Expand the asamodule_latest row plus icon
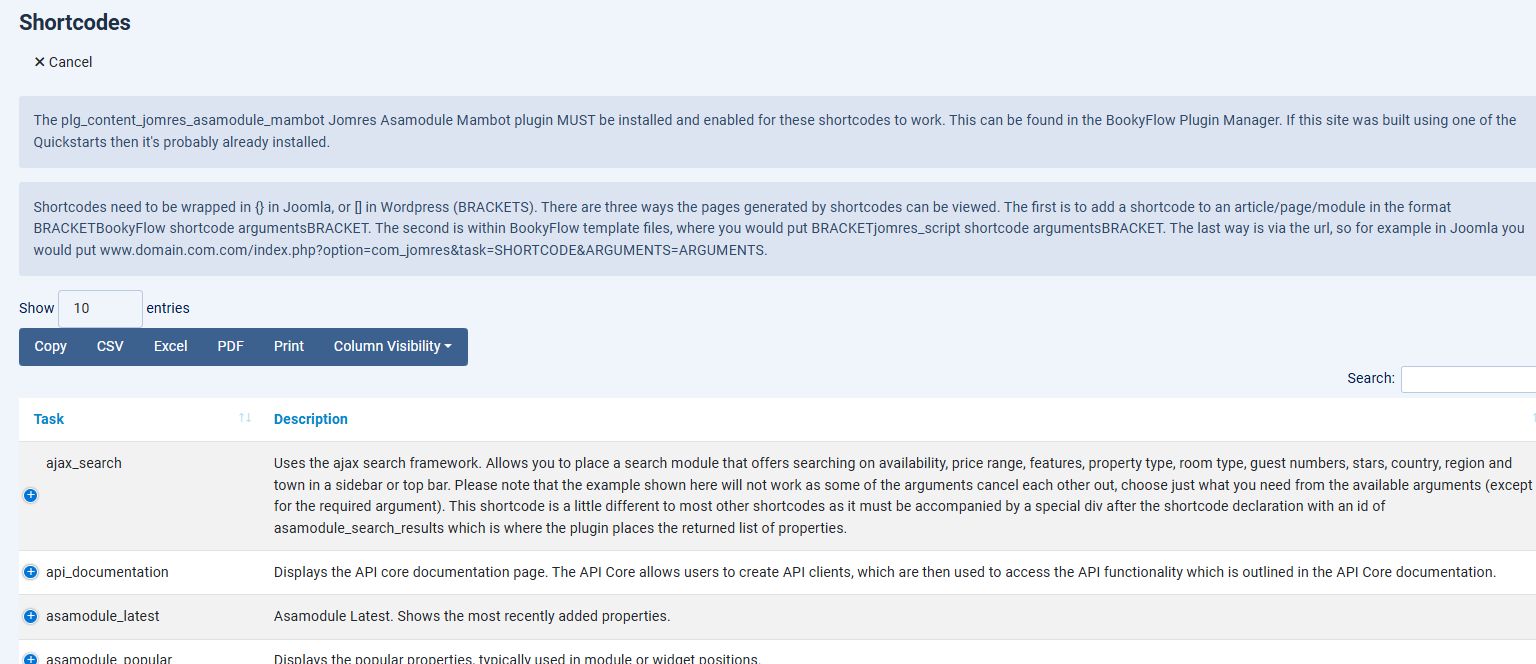 point(30,616)
